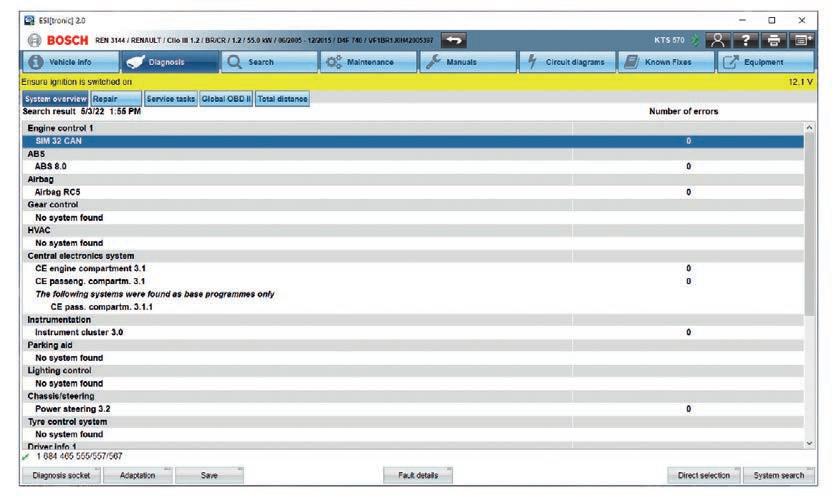The image size is (835, 502).
Task: Click the Airbag group header
Action: click(413, 179)
